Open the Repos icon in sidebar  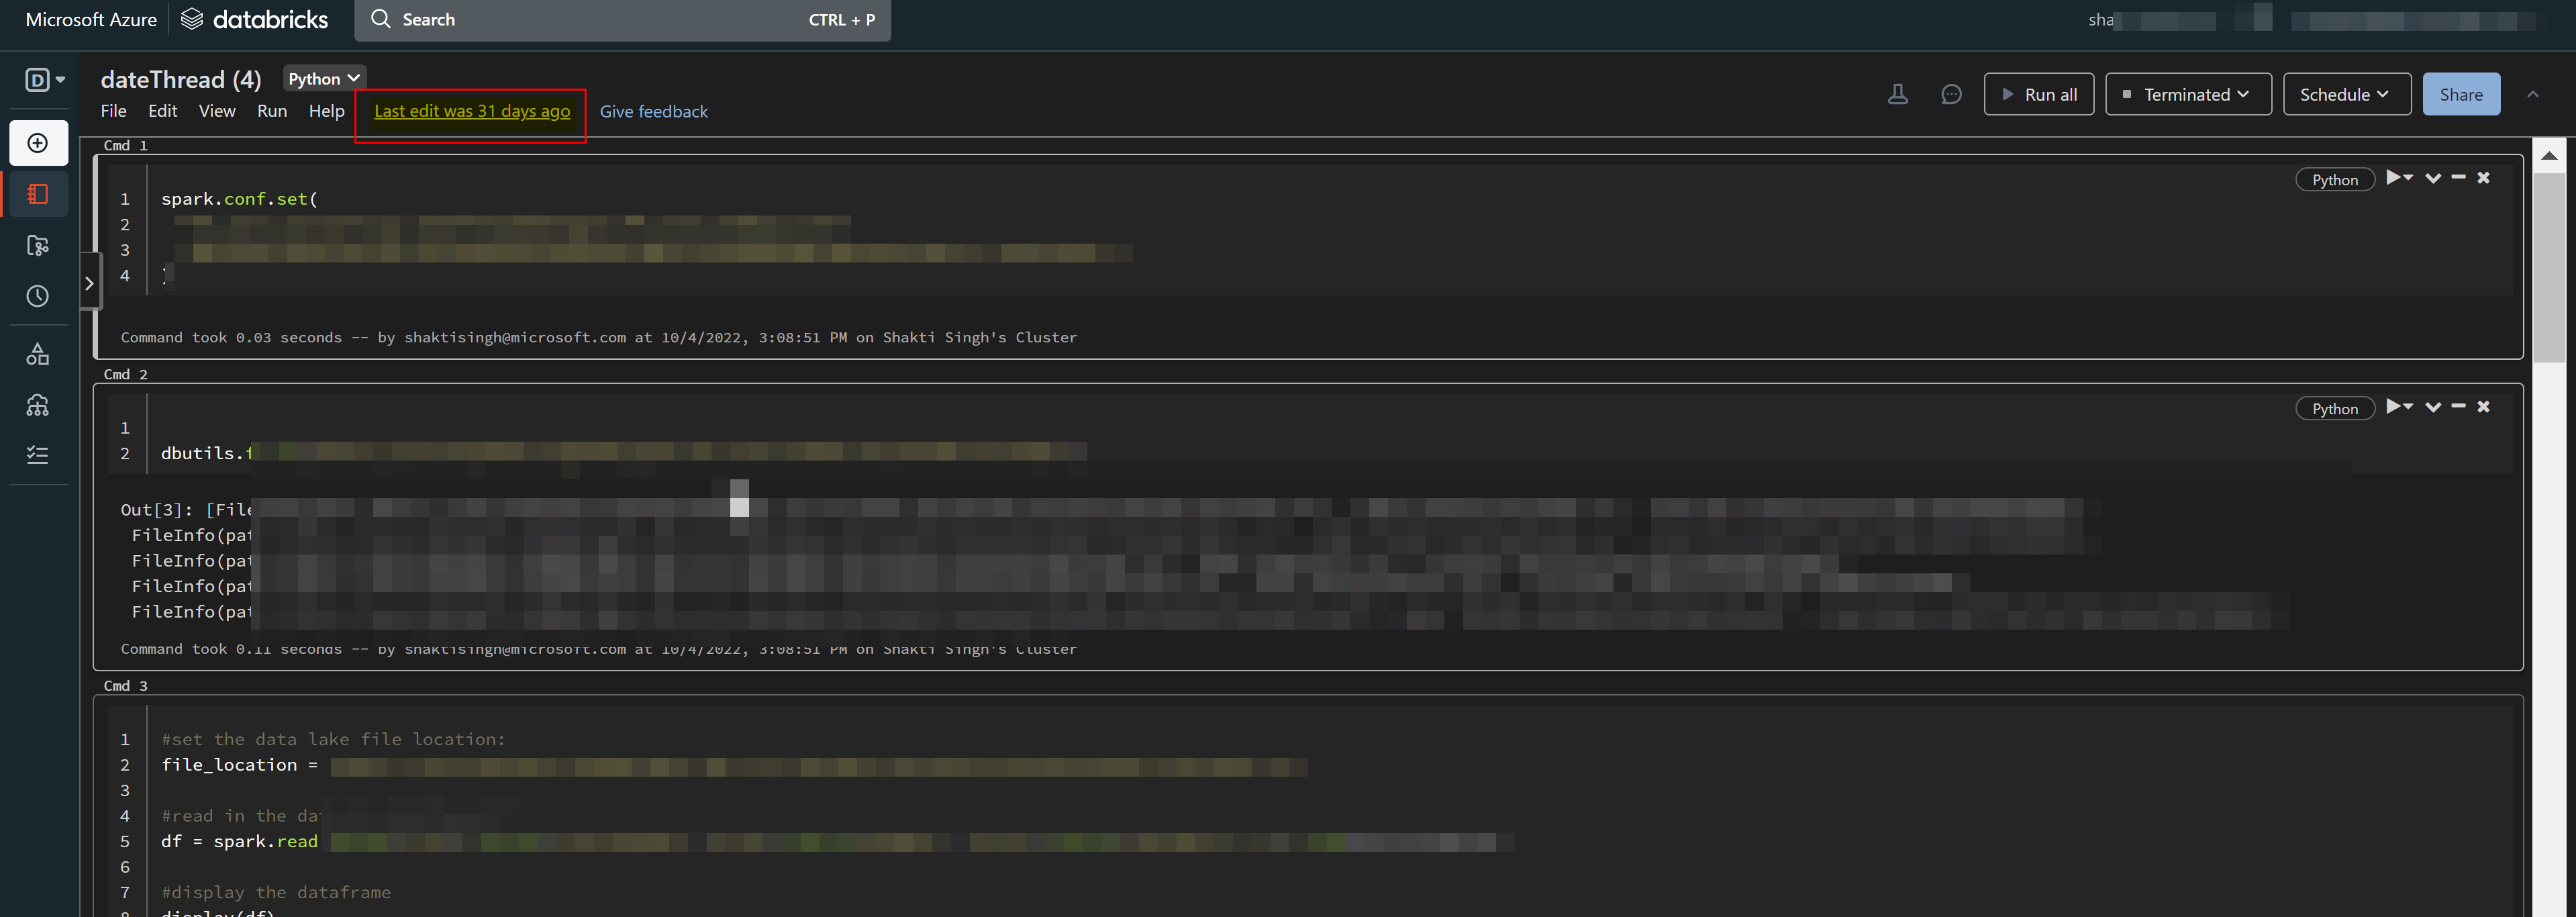[38, 245]
